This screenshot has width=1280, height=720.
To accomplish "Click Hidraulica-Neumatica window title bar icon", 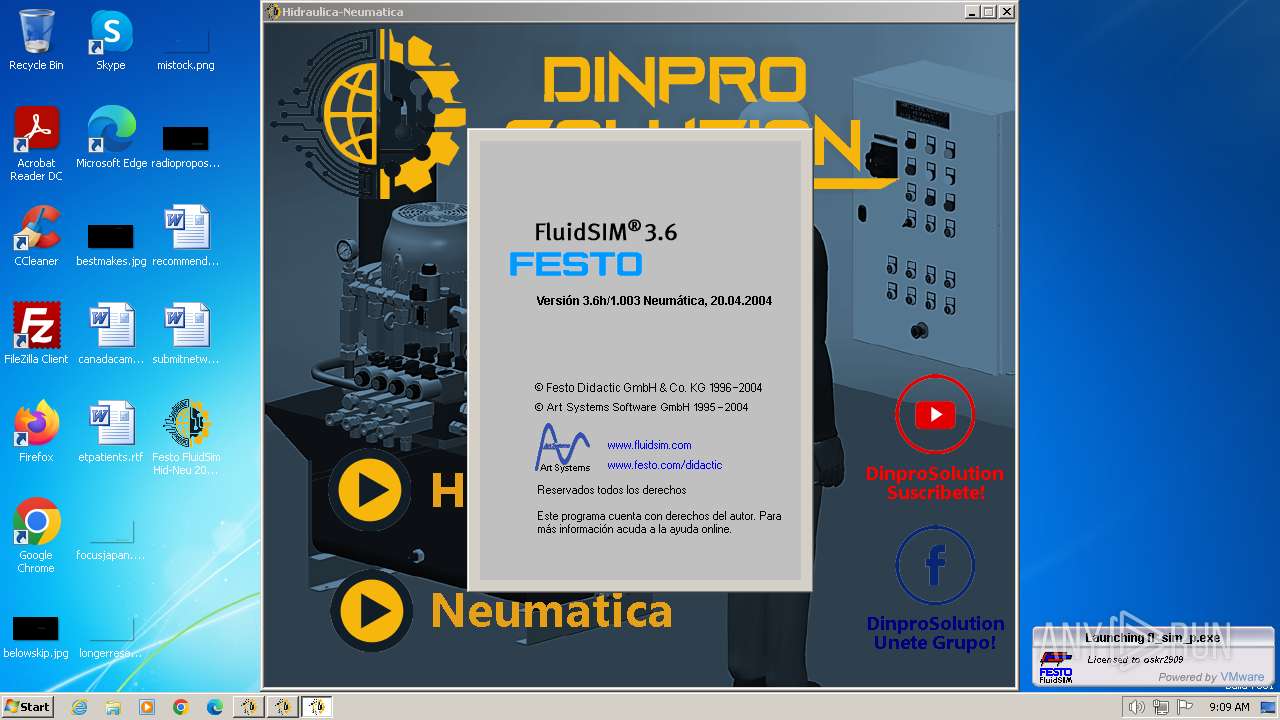I will click(x=272, y=12).
